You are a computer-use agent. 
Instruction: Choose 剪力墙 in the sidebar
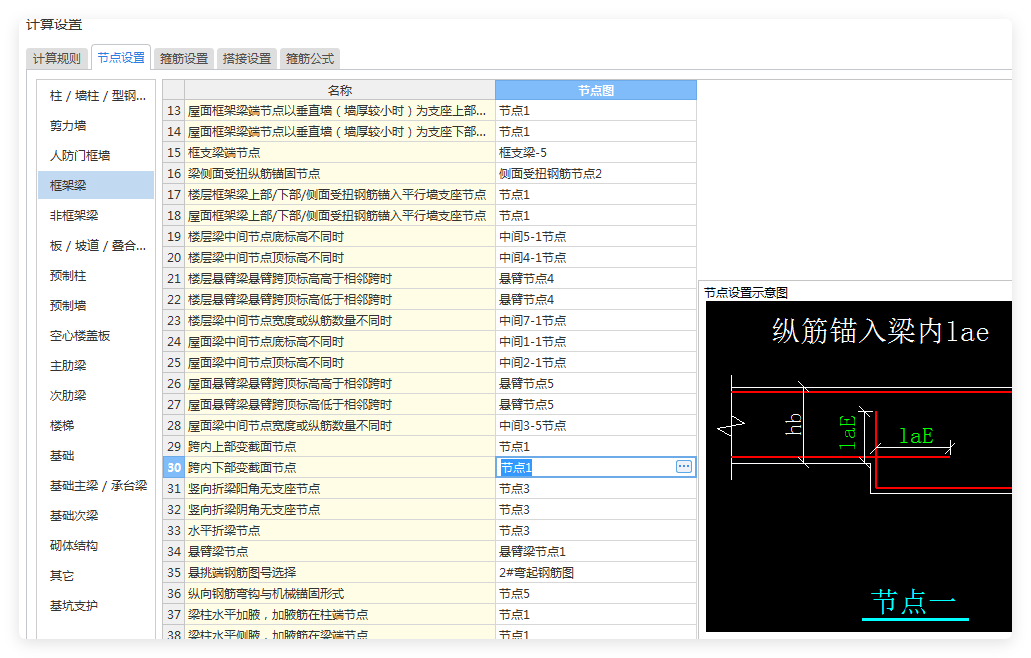[x=96, y=126]
